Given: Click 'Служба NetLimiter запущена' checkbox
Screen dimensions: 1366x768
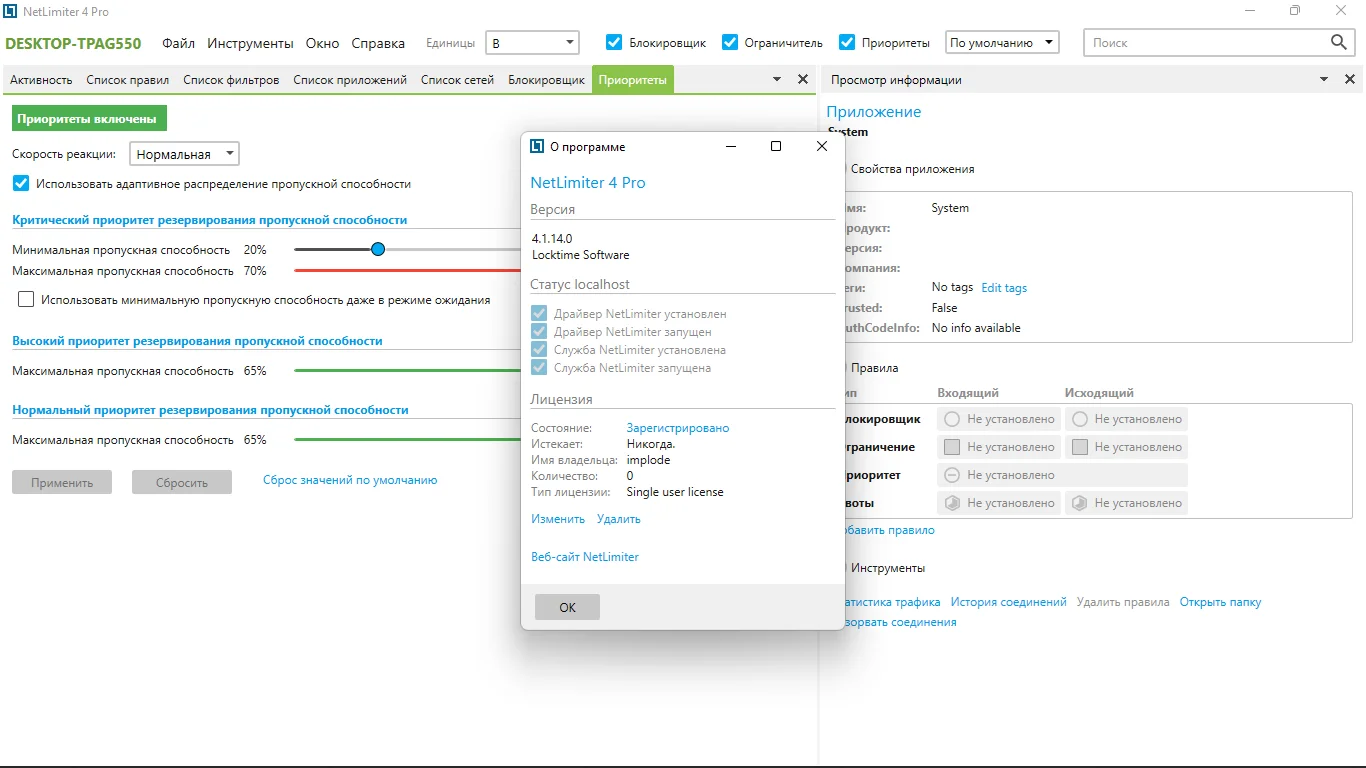Looking at the screenshot, I should 539,367.
